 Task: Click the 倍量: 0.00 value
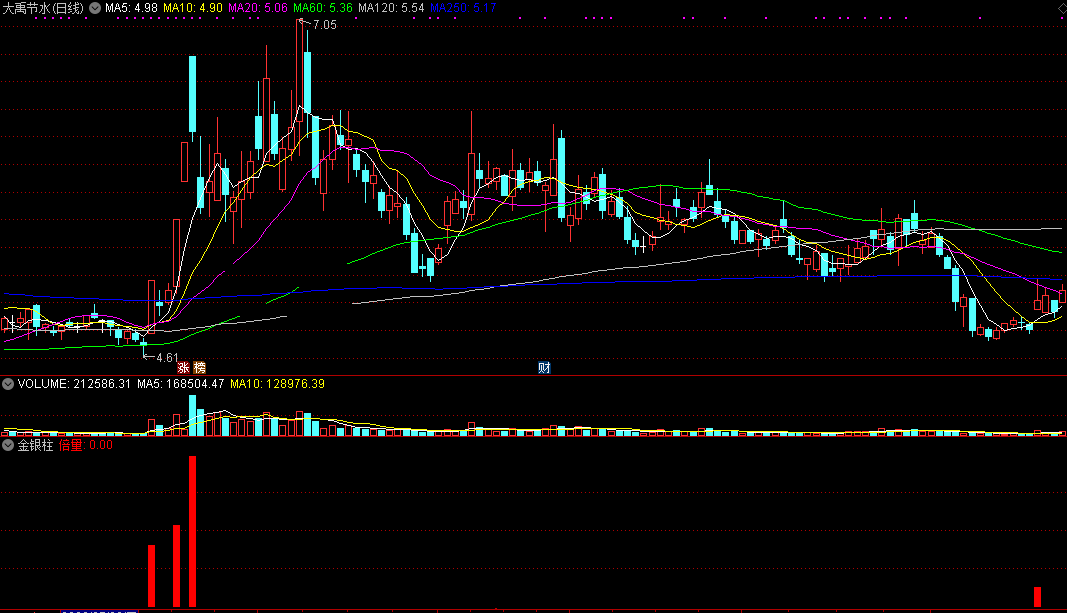coord(86,445)
